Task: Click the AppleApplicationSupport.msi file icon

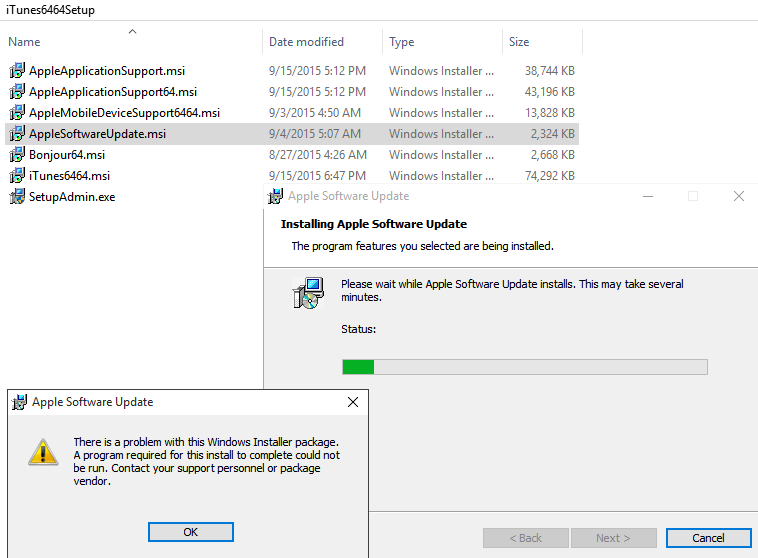Action: pyautogui.click(x=17, y=71)
